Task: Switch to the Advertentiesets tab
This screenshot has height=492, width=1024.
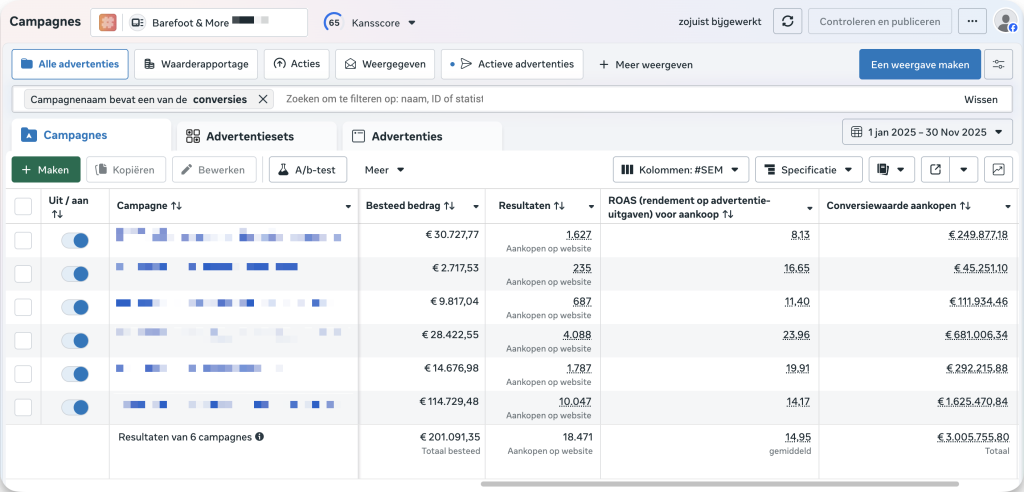Action: [x=256, y=136]
